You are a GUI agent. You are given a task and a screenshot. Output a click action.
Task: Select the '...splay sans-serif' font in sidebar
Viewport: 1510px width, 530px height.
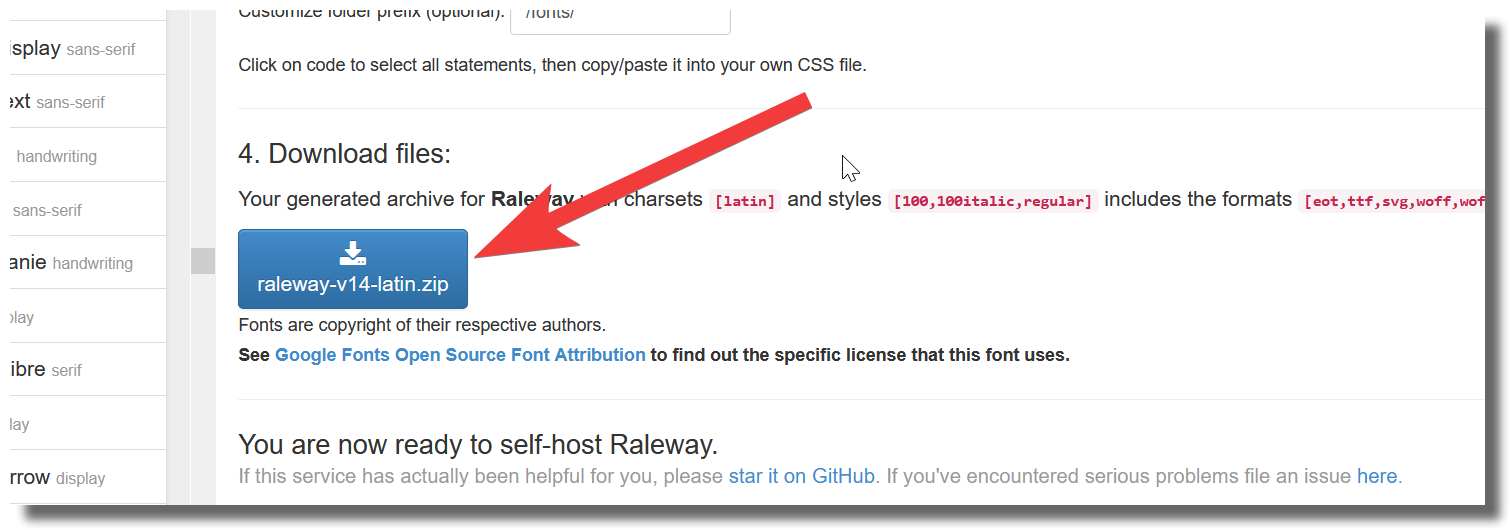pyautogui.click(x=72, y=48)
